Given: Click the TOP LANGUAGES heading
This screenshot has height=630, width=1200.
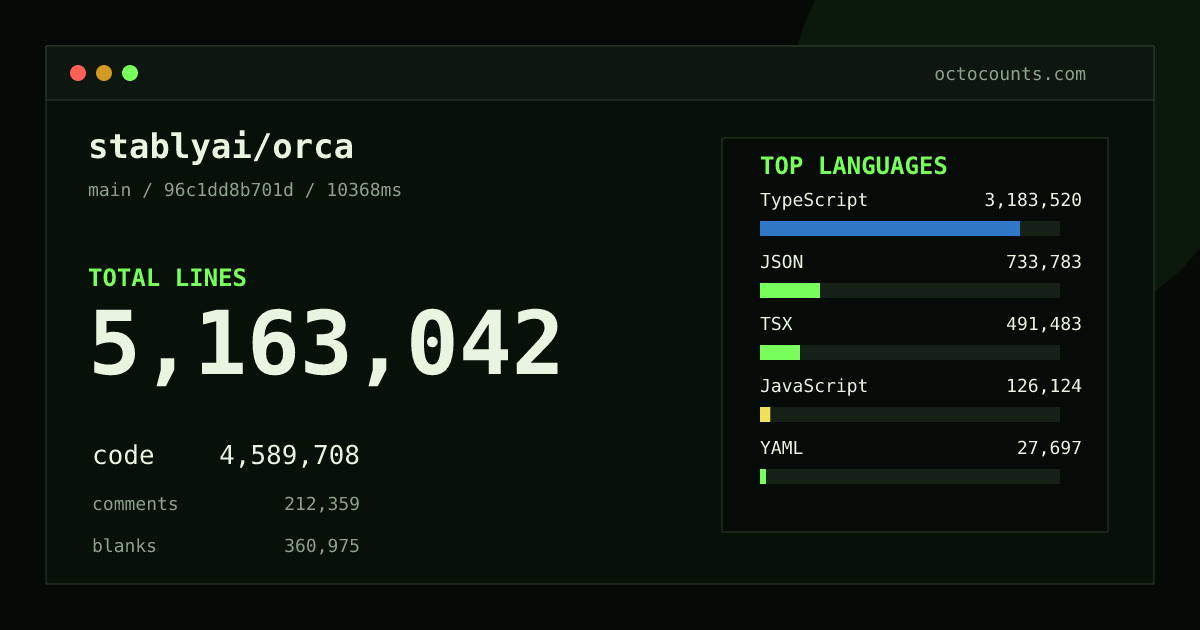Looking at the screenshot, I should point(853,166).
